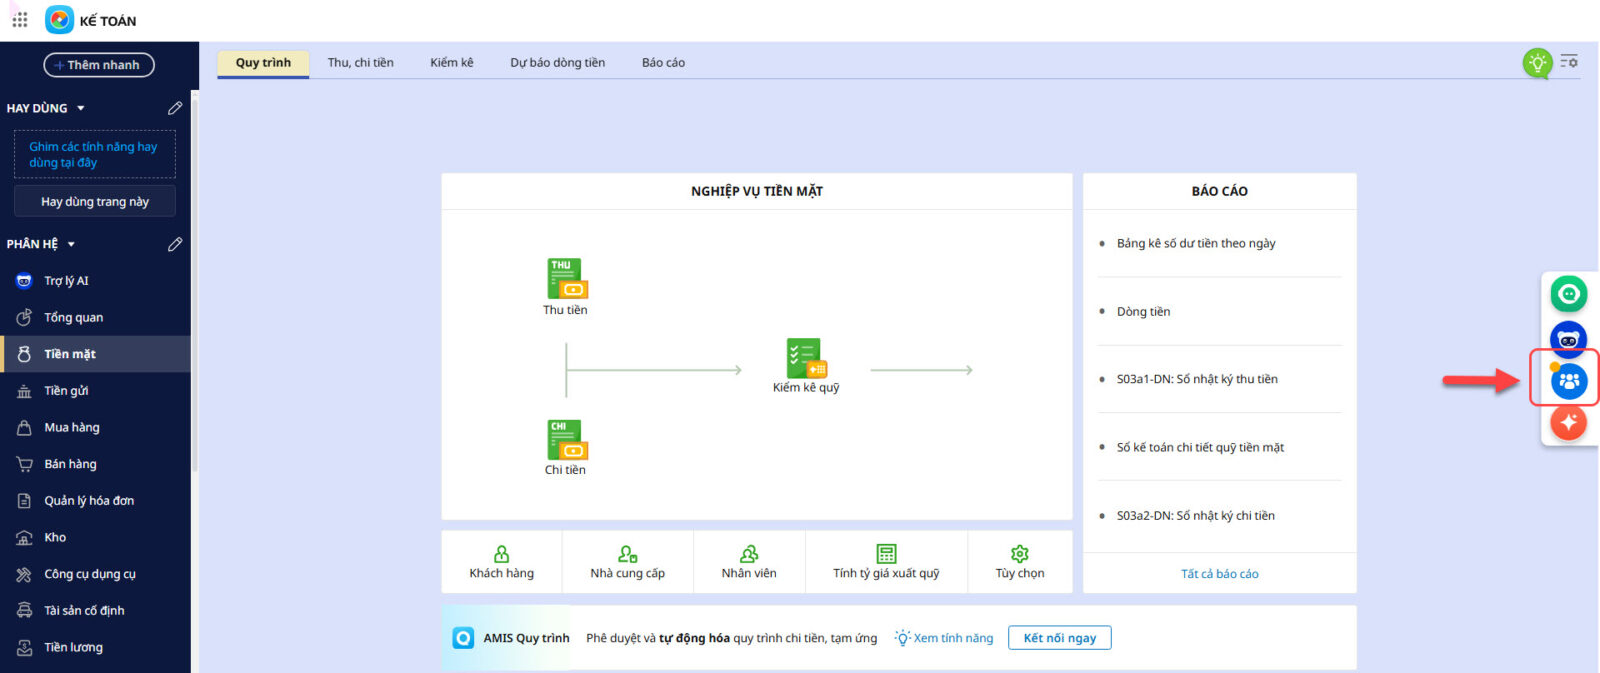Open the Chi tiền payment icon
1600x673 pixels.
(567, 440)
